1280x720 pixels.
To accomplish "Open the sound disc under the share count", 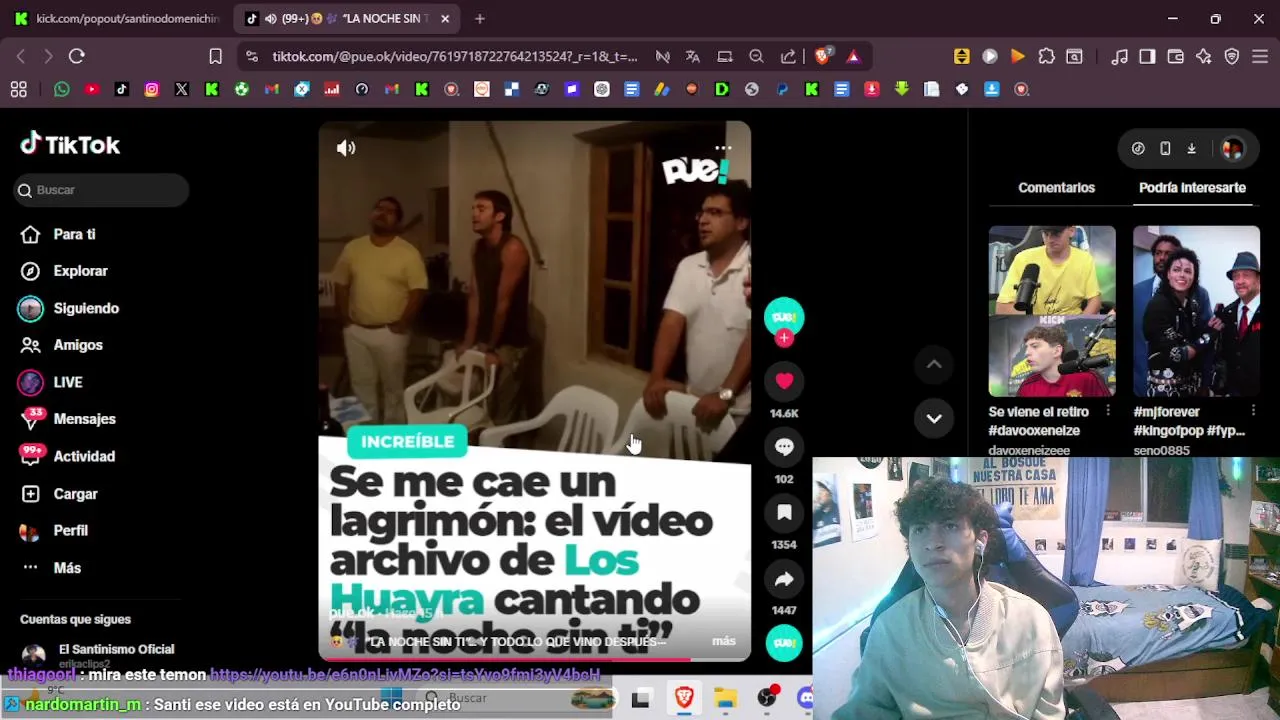I will pyautogui.click(x=784, y=642).
